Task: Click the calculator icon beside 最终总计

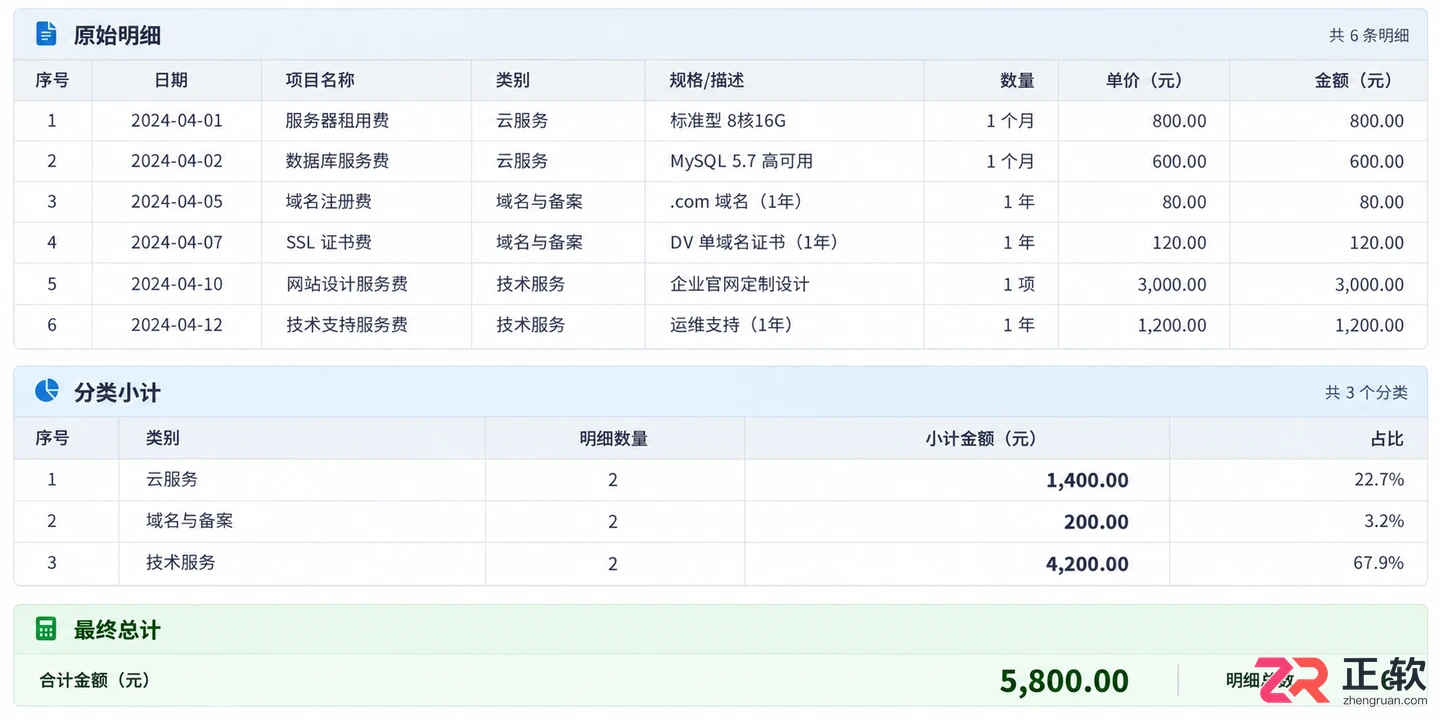Action: (46, 629)
